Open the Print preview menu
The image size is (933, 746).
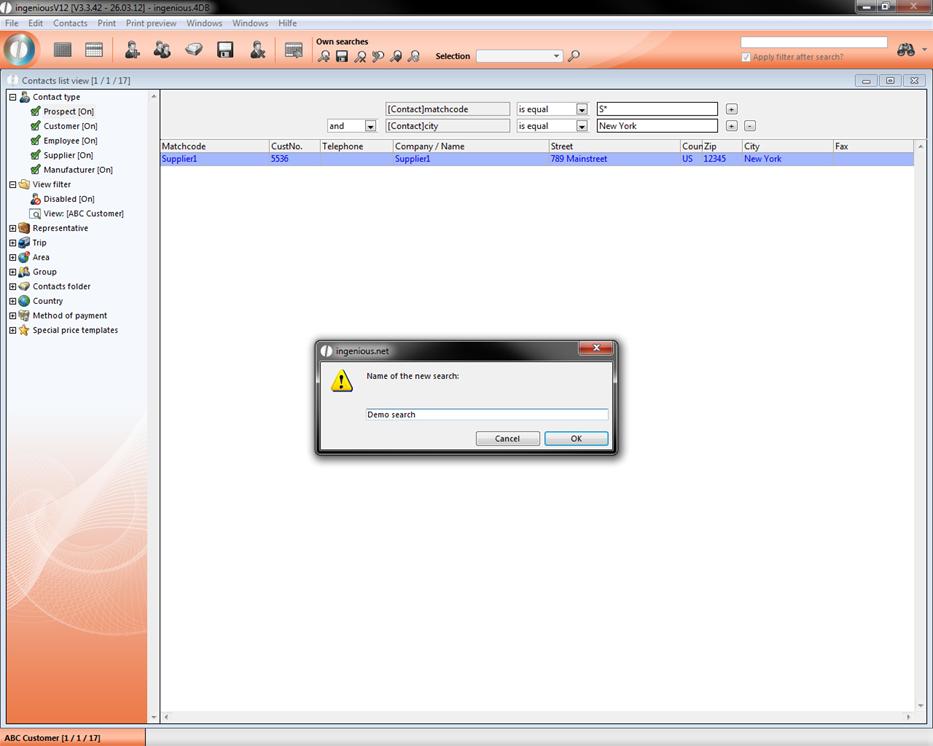151,23
